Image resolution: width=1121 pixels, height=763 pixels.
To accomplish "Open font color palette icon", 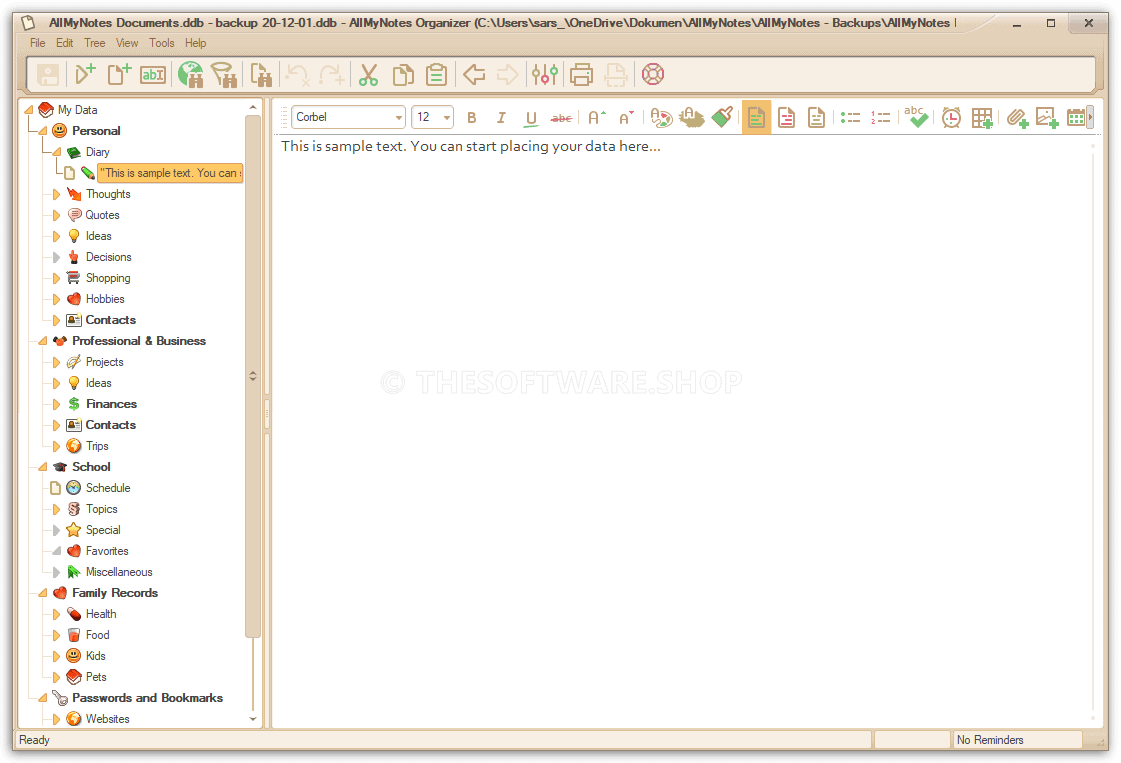I will point(661,117).
